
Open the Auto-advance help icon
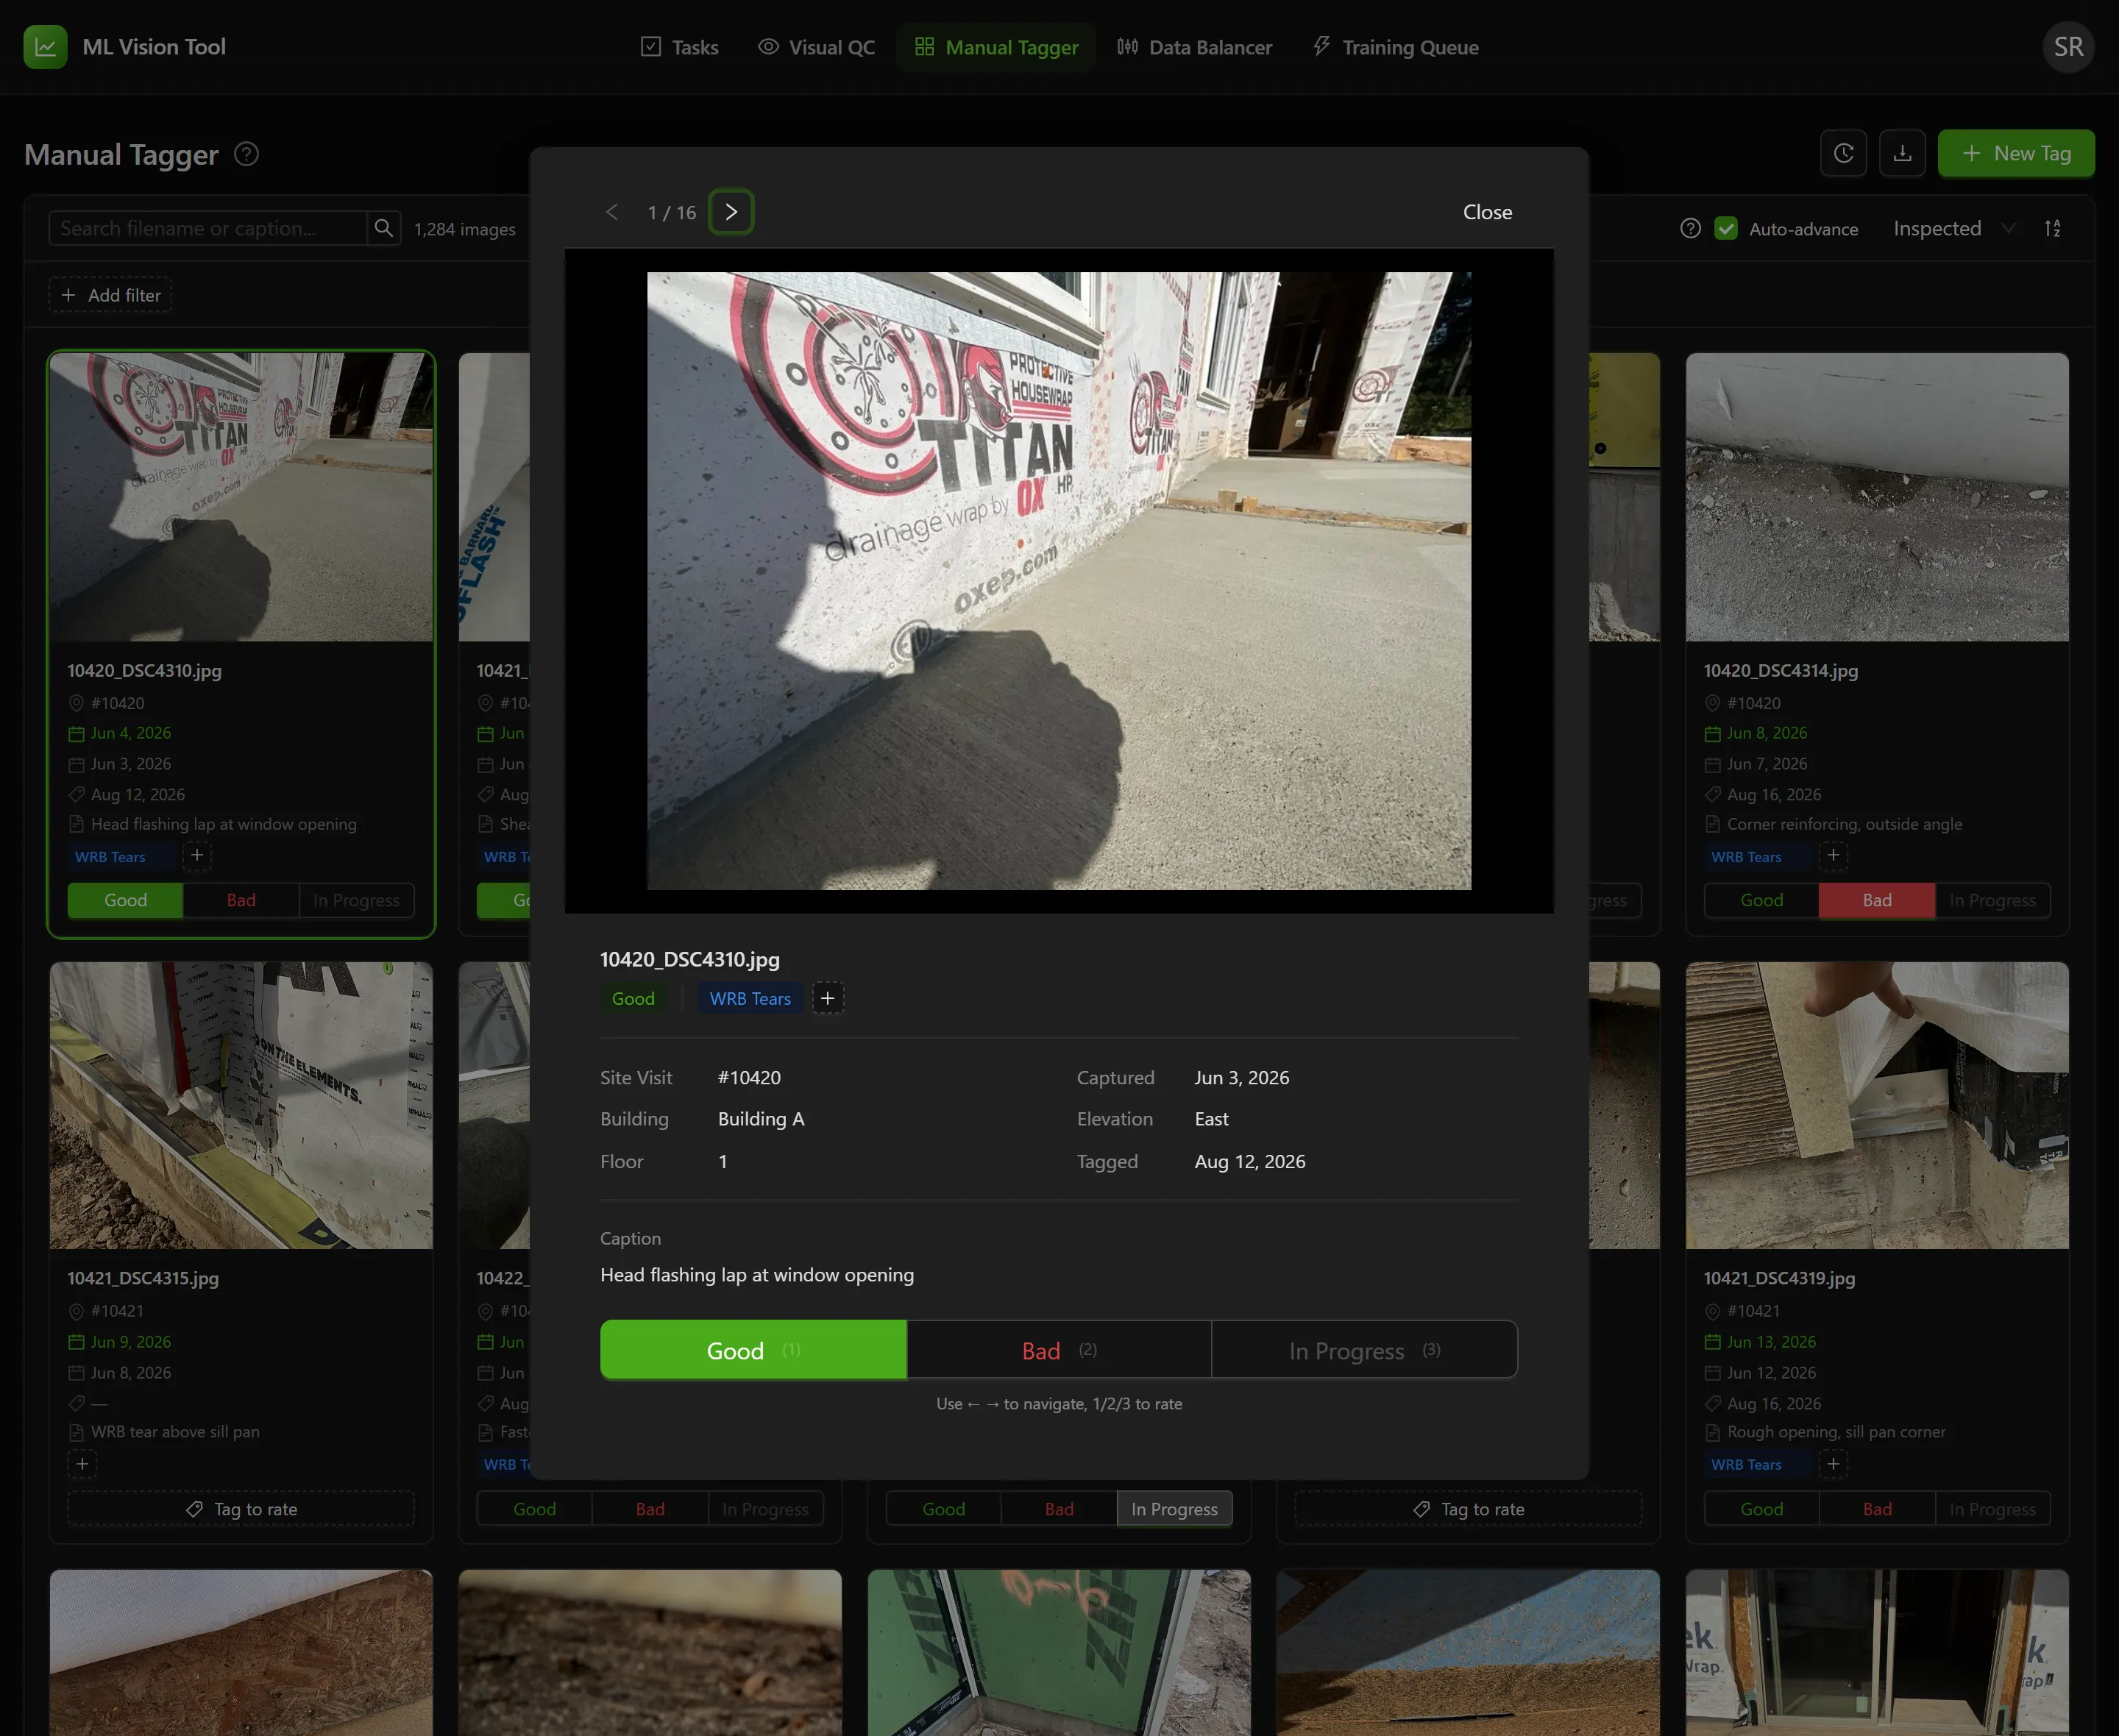pos(1690,229)
